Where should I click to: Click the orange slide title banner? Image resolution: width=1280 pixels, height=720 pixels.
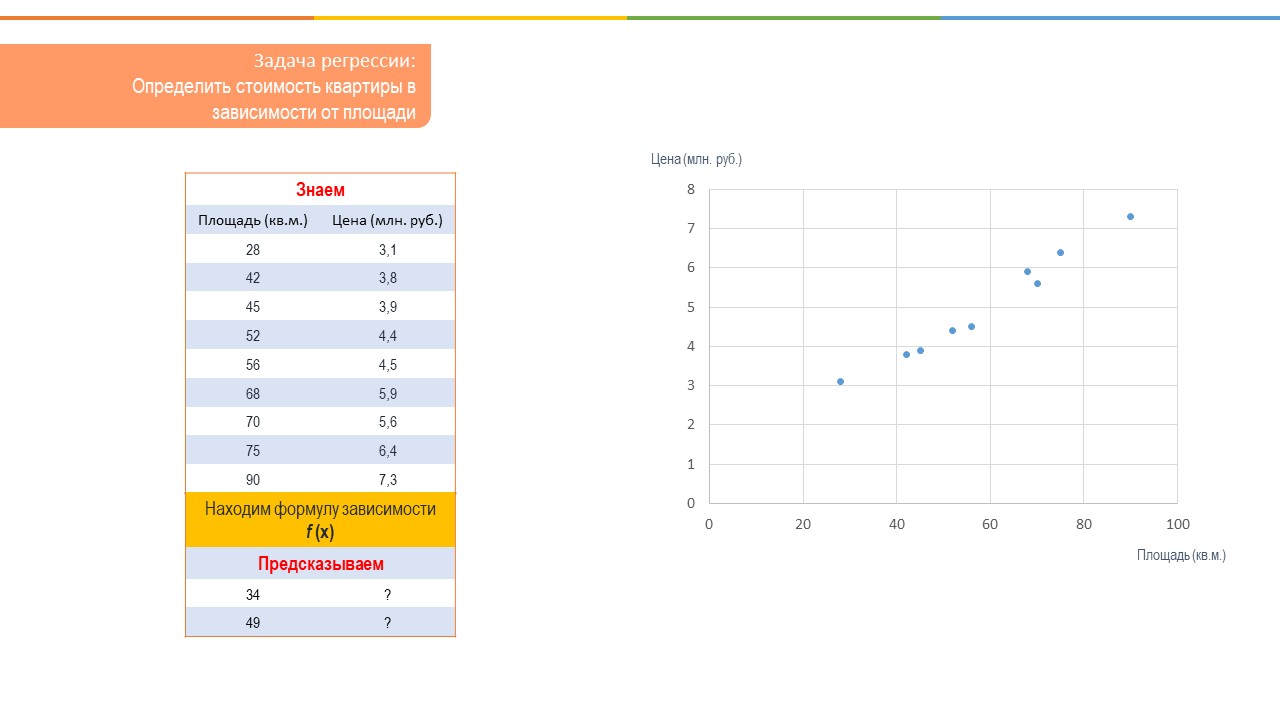215,86
